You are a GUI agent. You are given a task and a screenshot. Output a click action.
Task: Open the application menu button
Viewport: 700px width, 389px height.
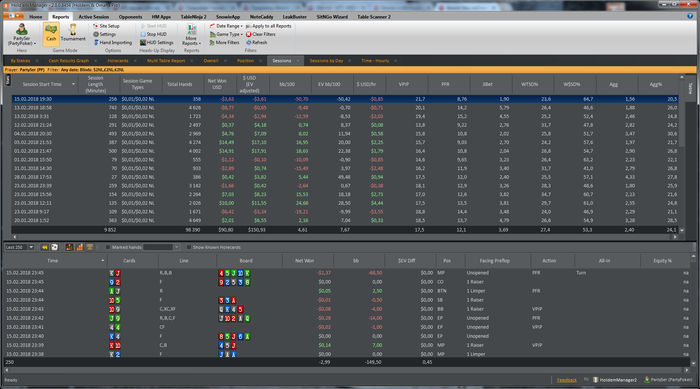(x=13, y=16)
